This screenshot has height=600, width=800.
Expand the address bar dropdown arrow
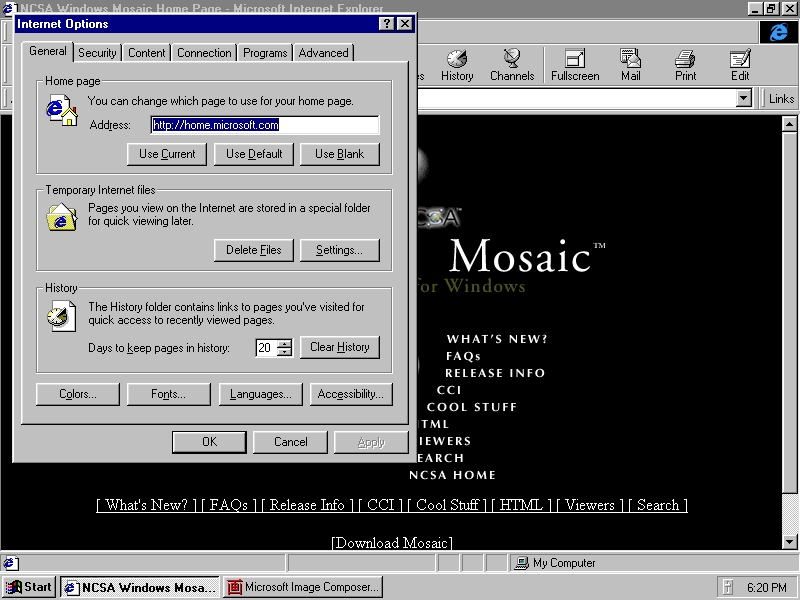[x=743, y=98]
